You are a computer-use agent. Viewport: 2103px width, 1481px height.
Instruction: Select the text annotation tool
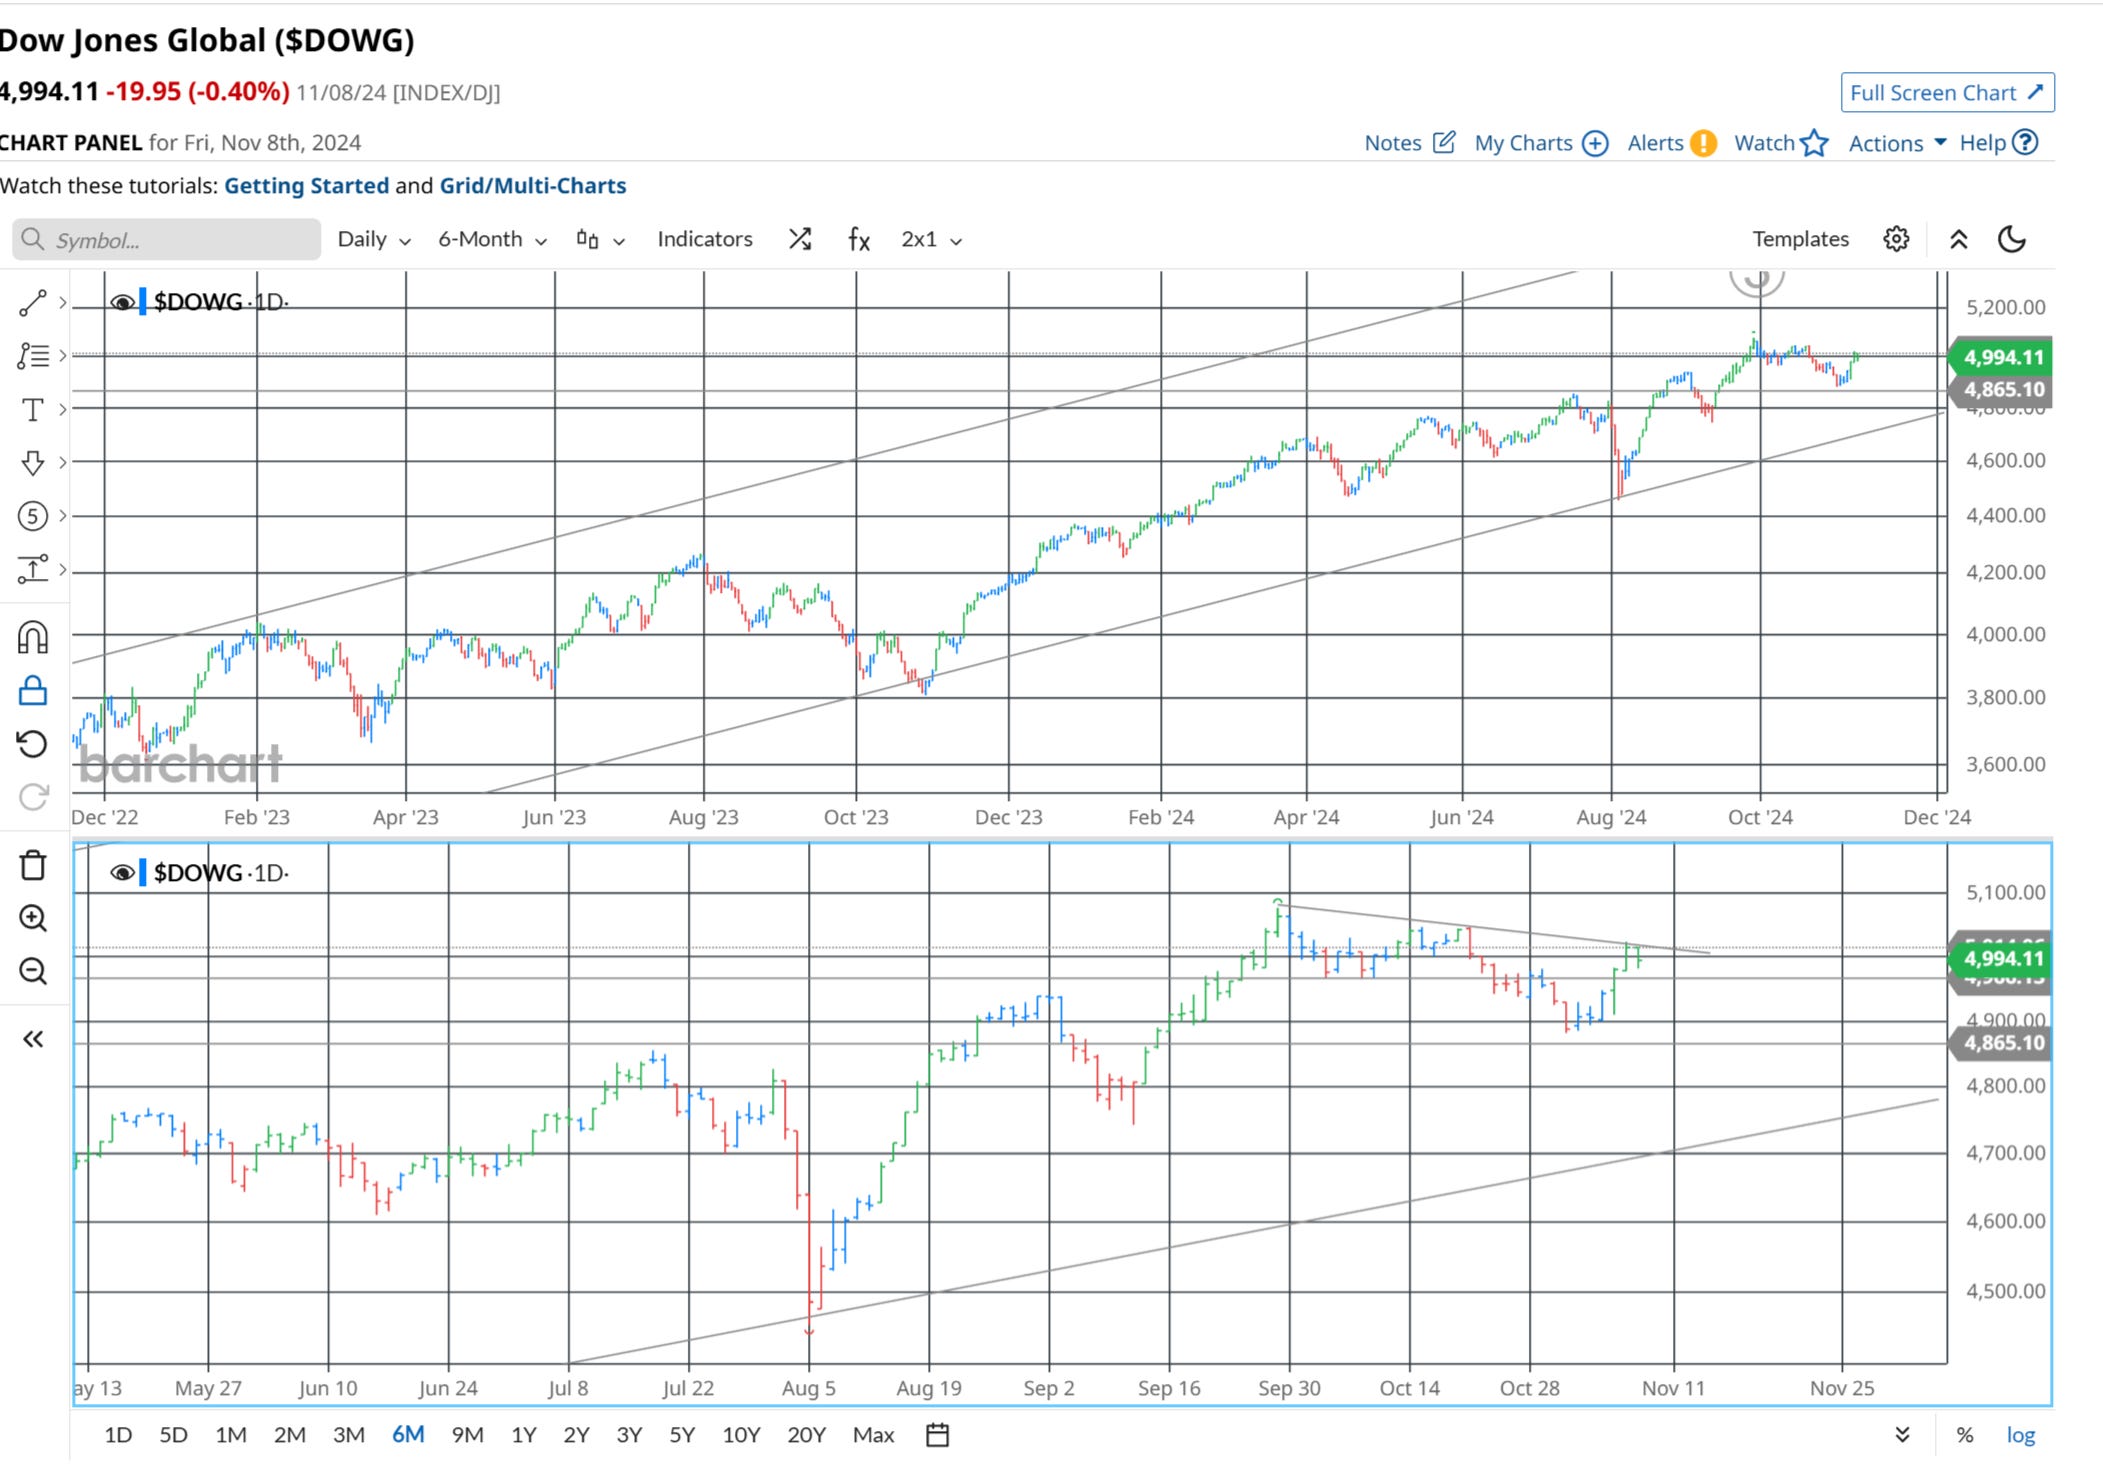(32, 410)
